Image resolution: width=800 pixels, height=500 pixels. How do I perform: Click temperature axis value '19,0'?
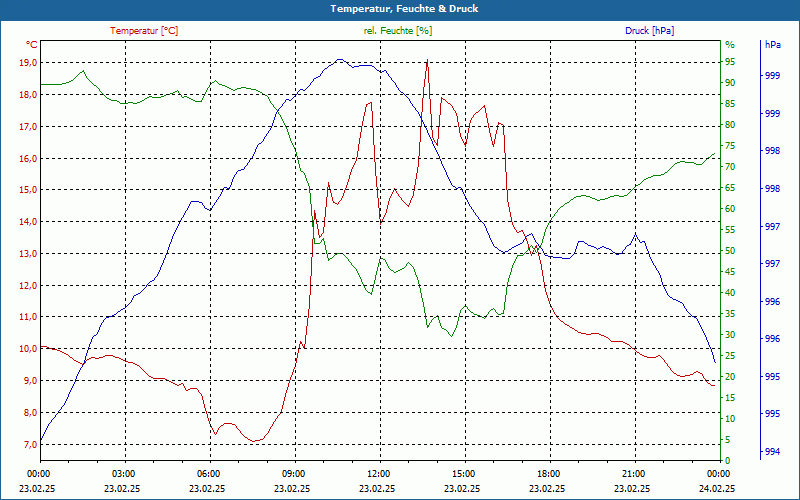(28, 63)
